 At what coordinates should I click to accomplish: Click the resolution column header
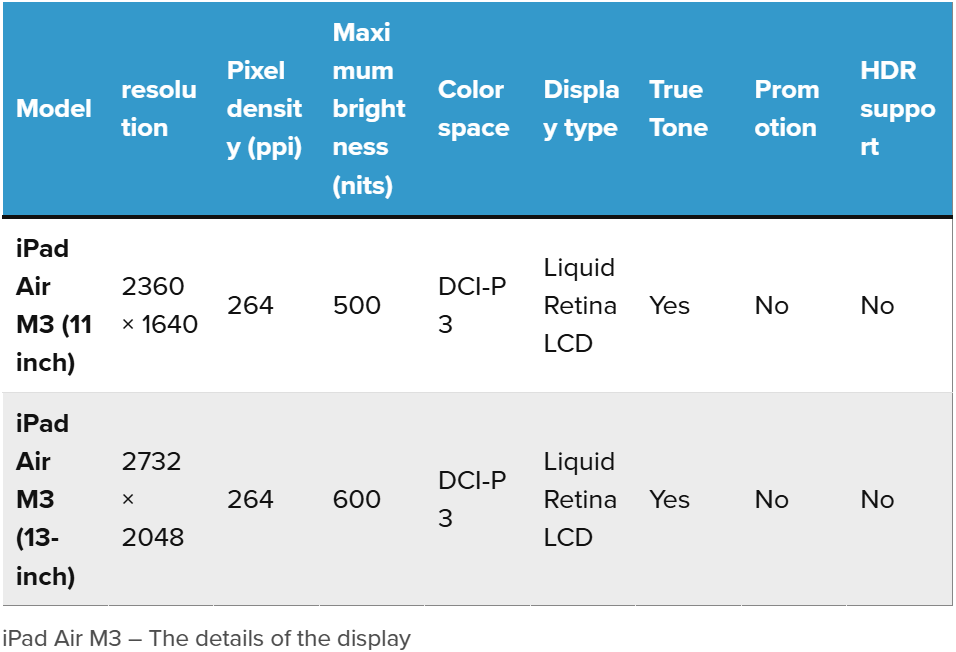tap(159, 109)
